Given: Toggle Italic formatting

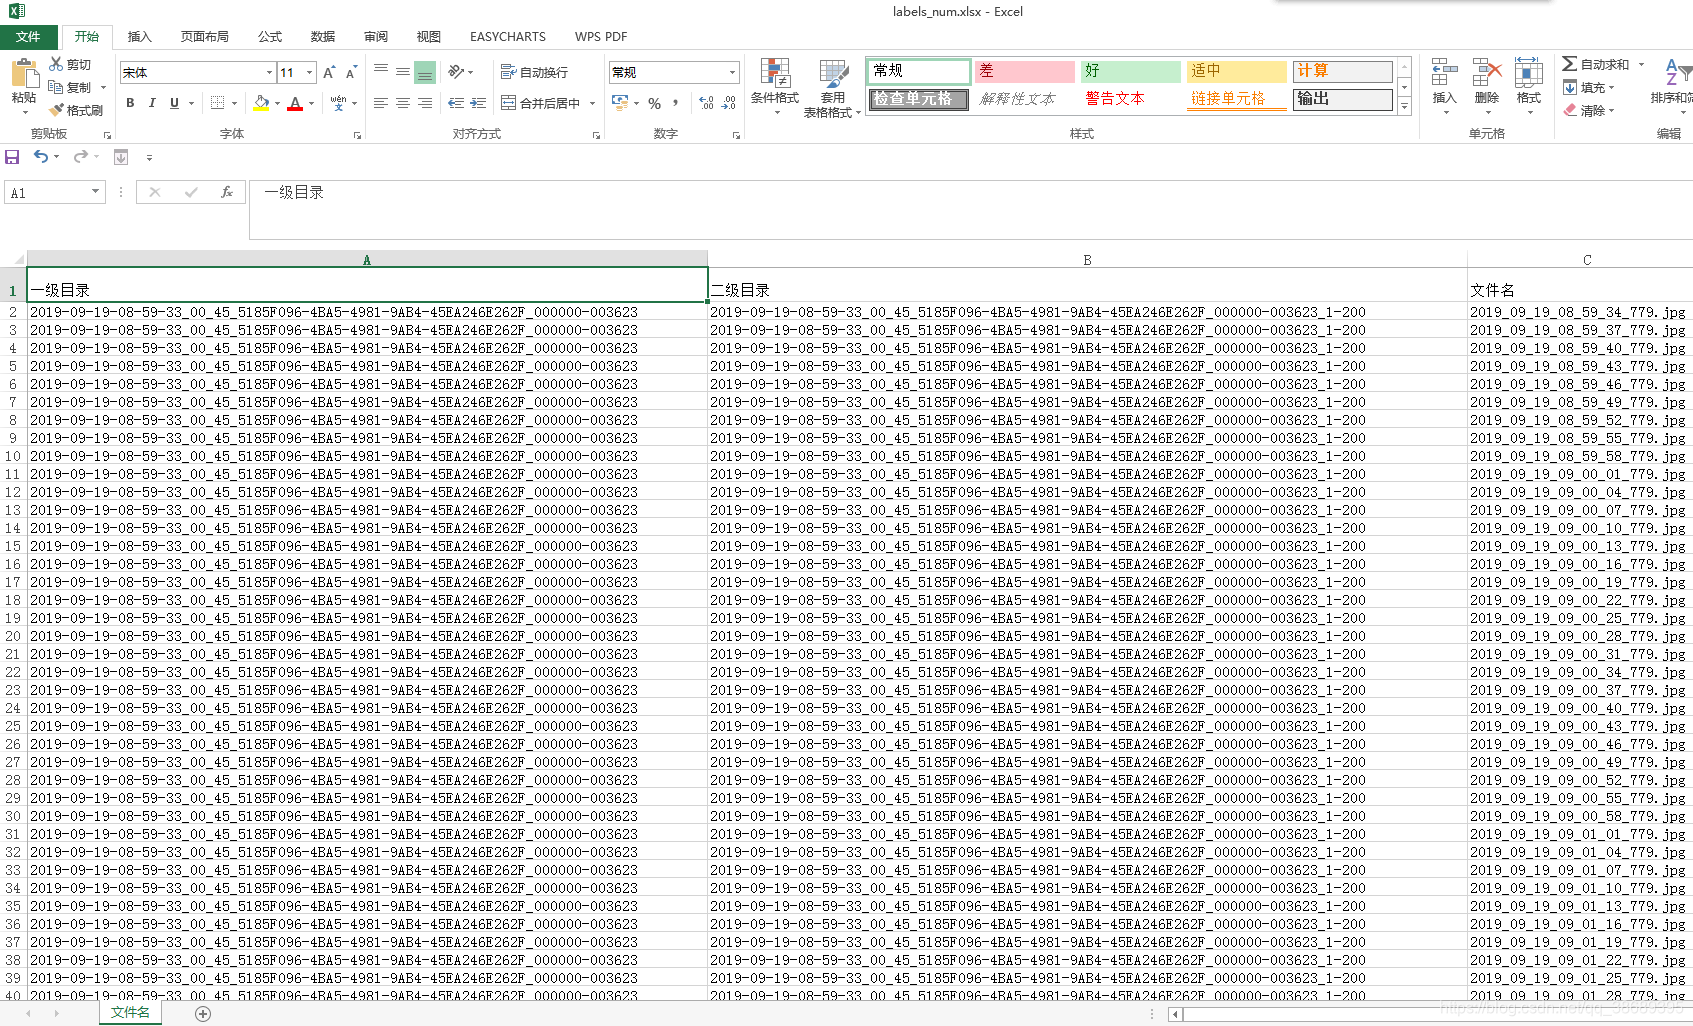Looking at the screenshot, I should [152, 103].
